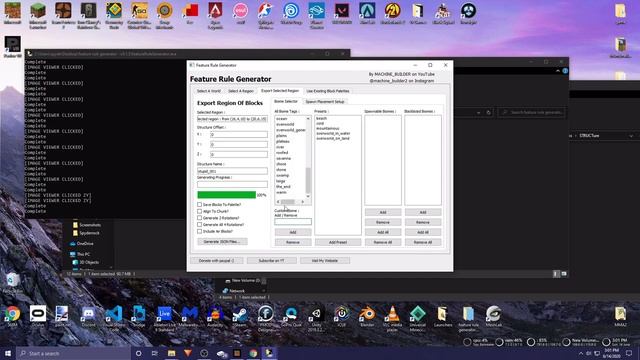Switch to Select A Region tab
This screenshot has height=360, width=640.
[241, 91]
